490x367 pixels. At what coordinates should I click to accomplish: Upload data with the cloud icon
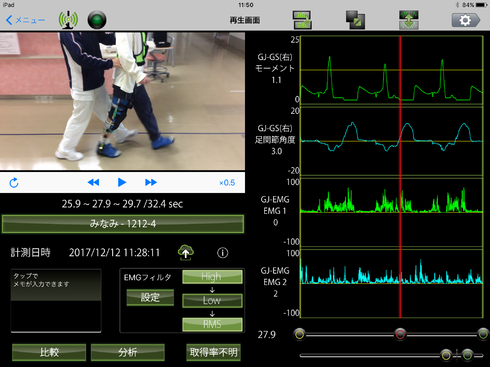[x=186, y=252]
